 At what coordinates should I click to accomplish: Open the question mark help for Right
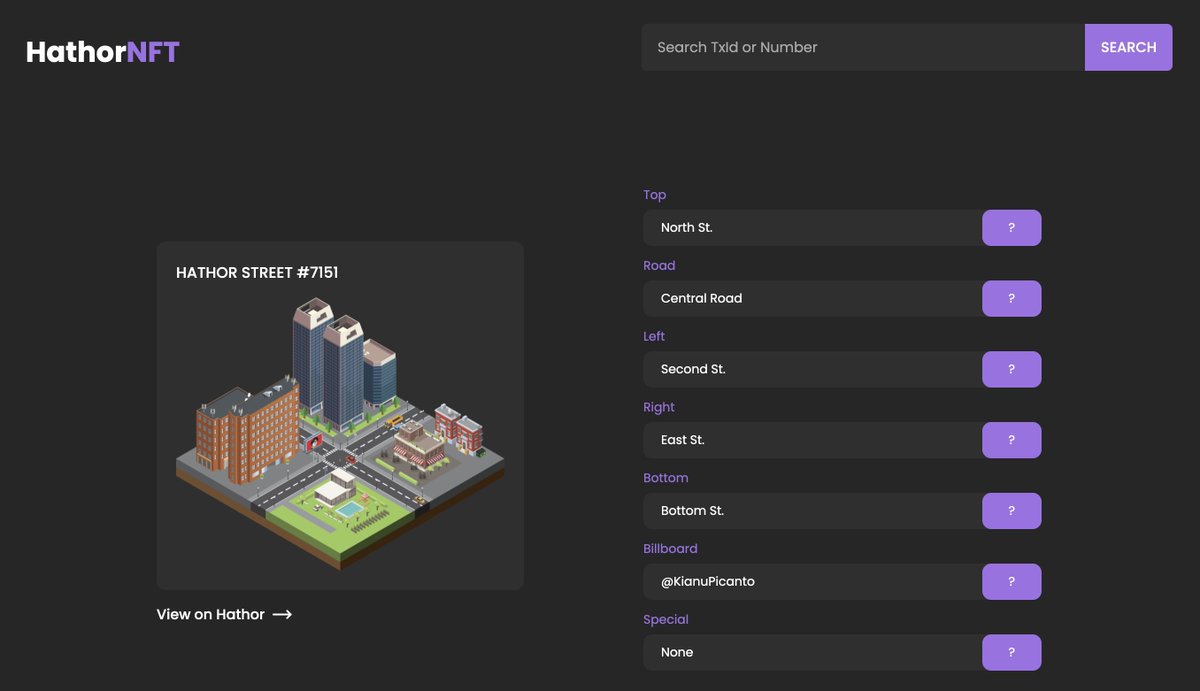(1011, 440)
